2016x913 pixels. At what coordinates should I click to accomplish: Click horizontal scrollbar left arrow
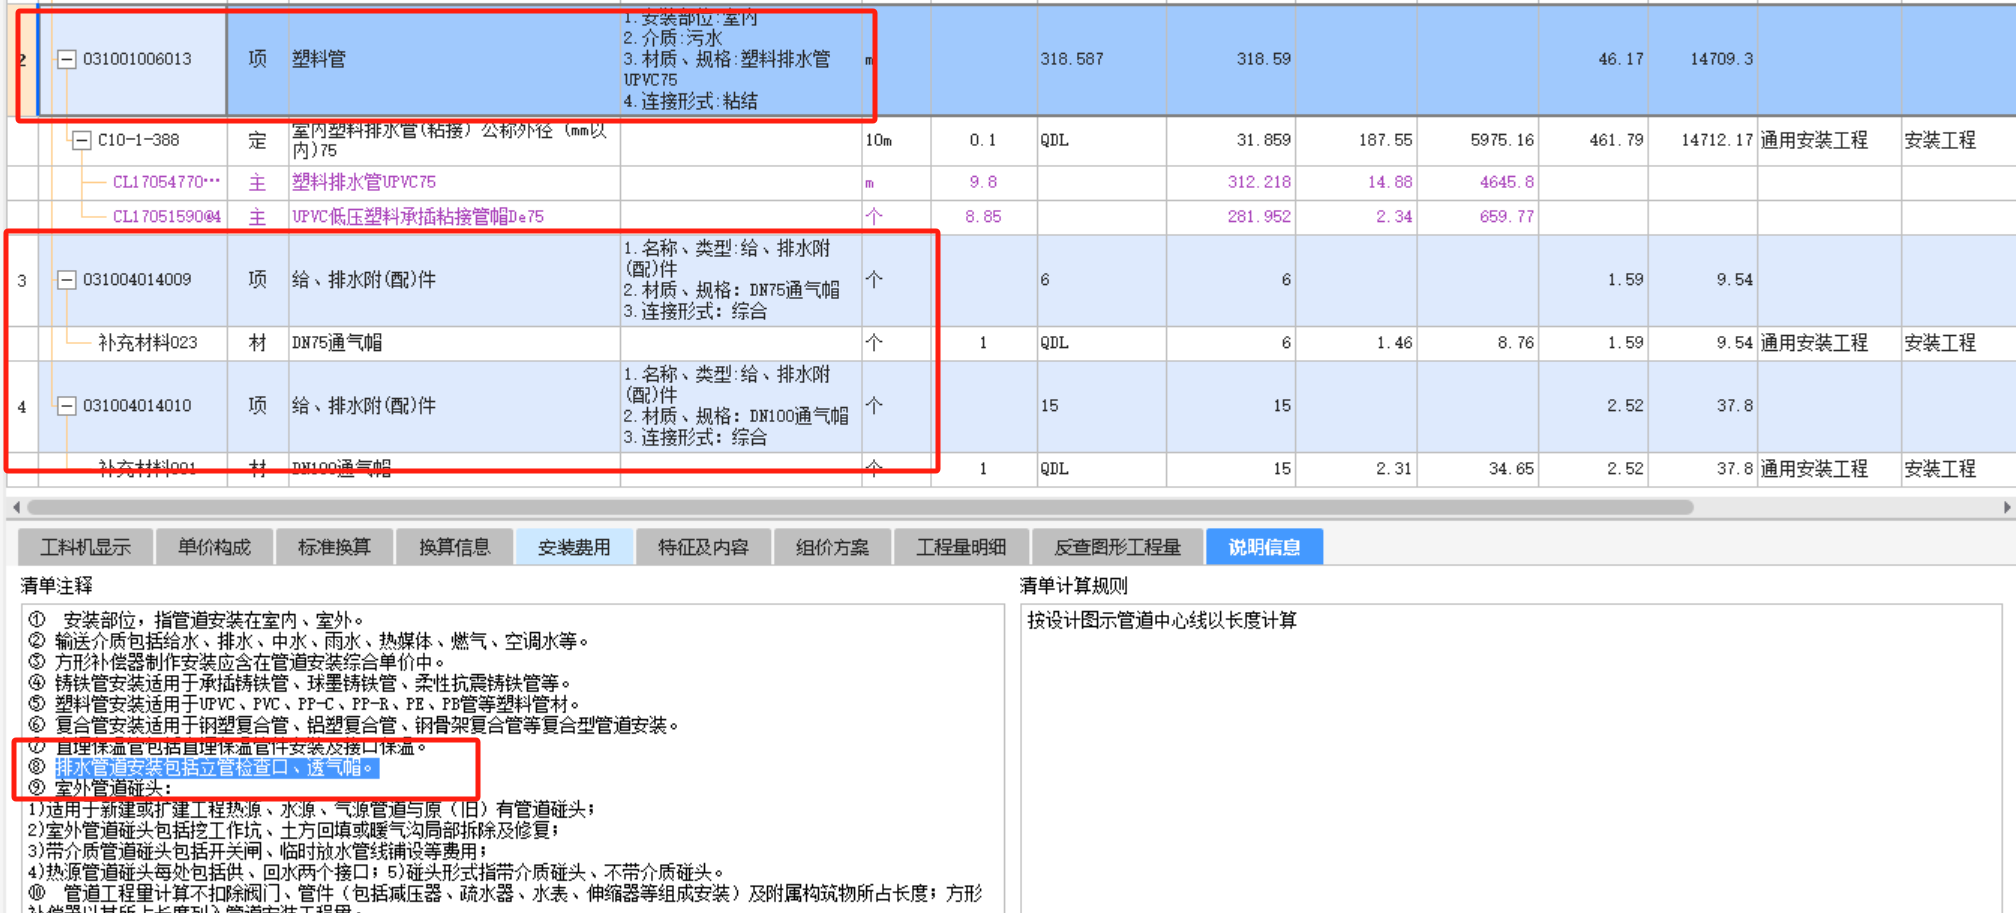15,507
